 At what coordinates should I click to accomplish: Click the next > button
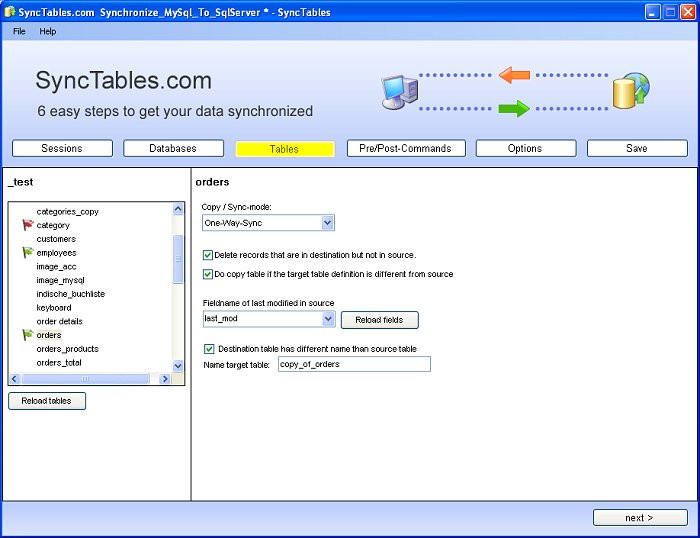tap(640, 517)
